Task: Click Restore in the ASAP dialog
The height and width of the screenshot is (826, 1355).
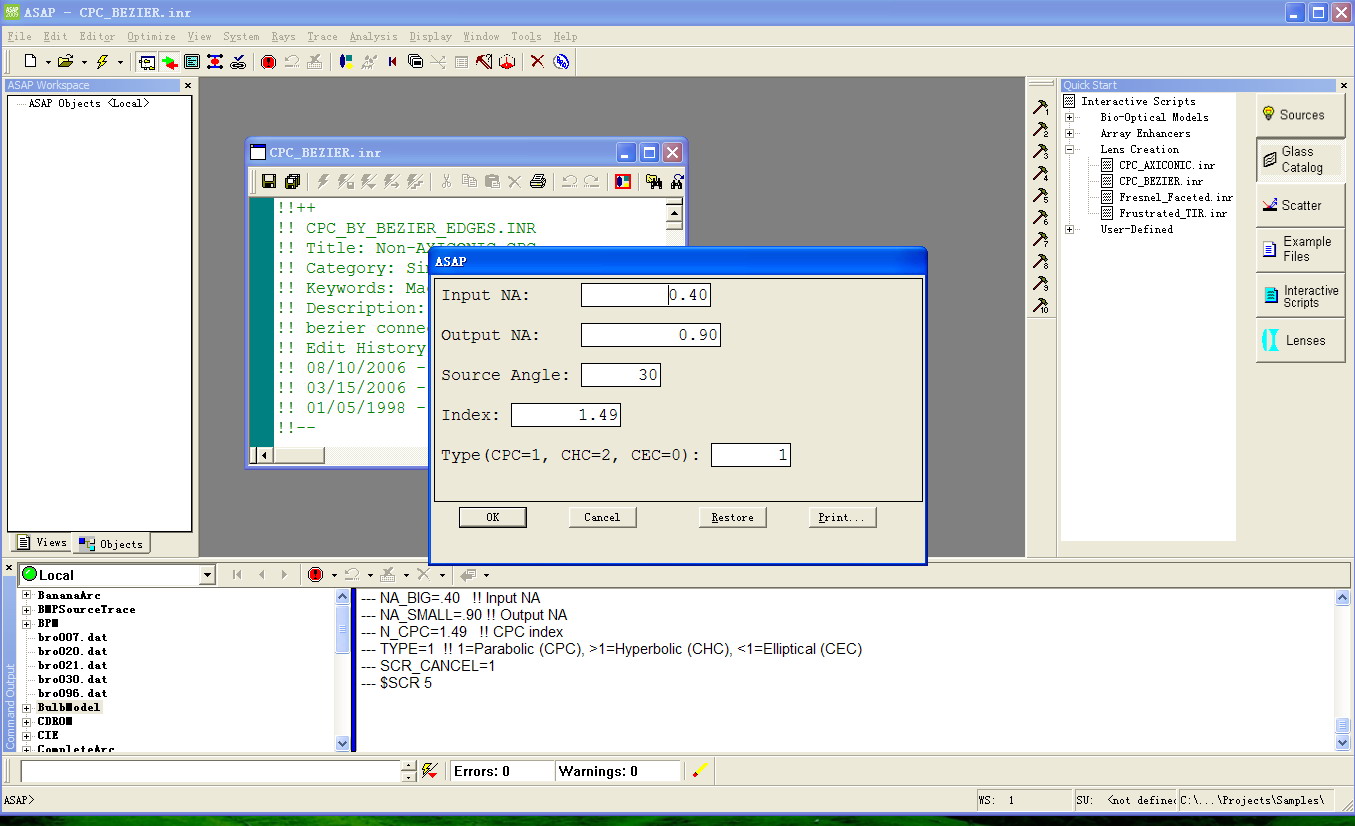Action: pos(732,517)
